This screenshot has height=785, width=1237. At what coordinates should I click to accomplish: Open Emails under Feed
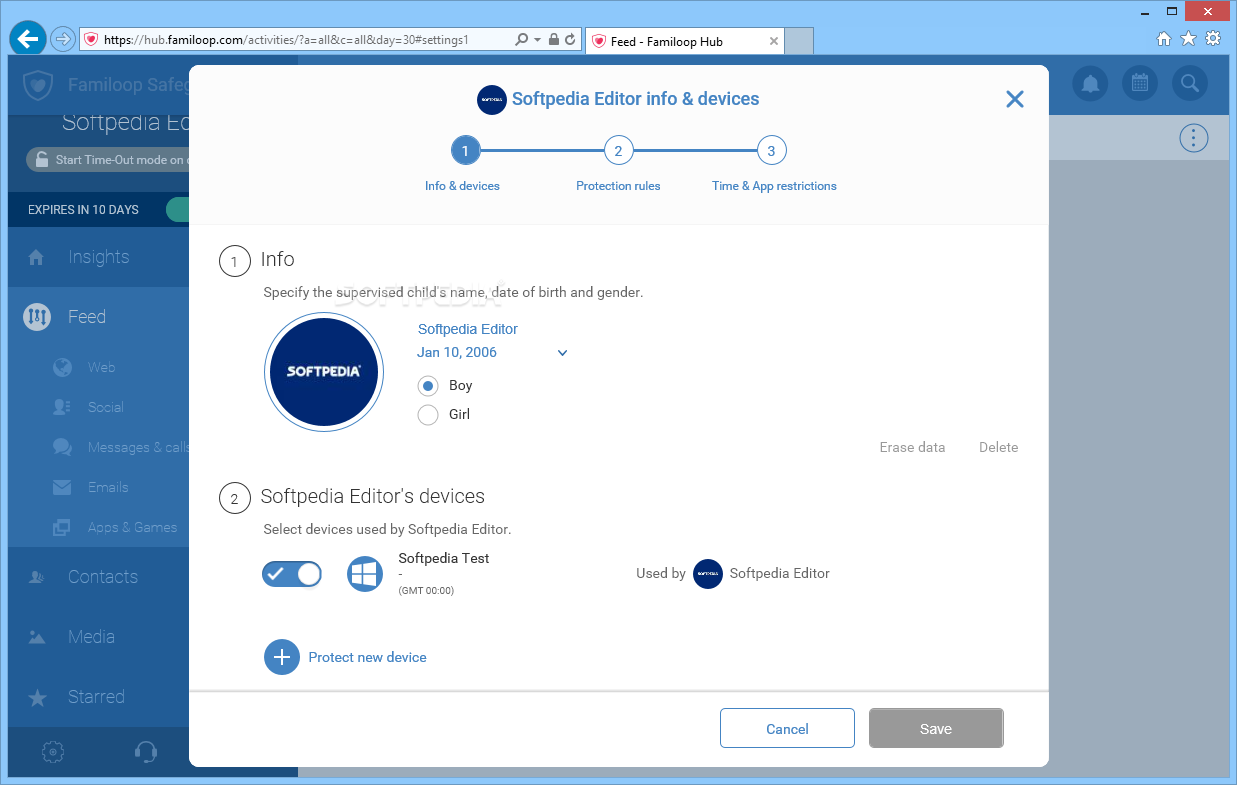click(108, 487)
